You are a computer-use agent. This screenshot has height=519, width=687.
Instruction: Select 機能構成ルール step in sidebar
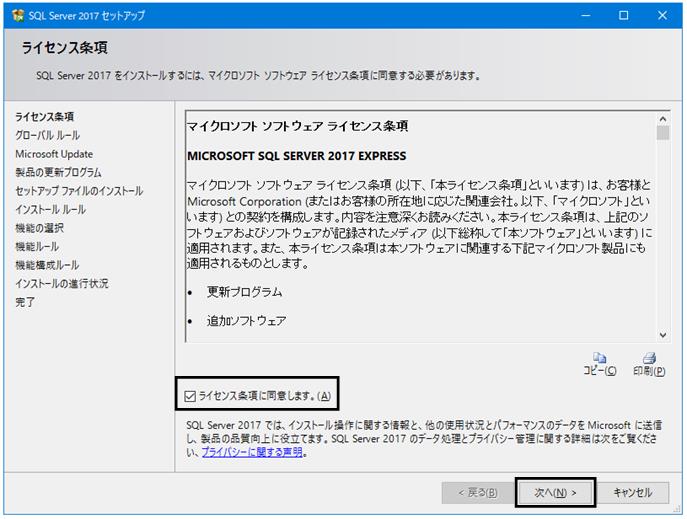tap(47, 265)
